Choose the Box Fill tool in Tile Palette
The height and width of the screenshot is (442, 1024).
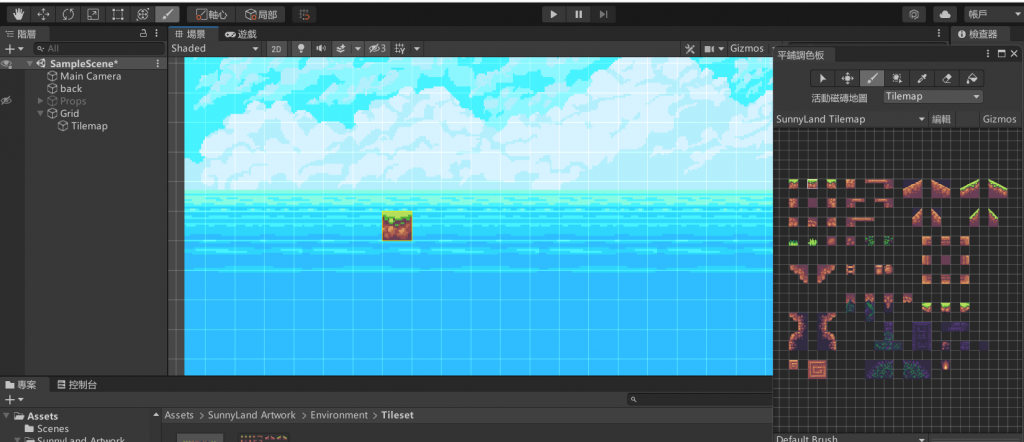[x=897, y=78]
